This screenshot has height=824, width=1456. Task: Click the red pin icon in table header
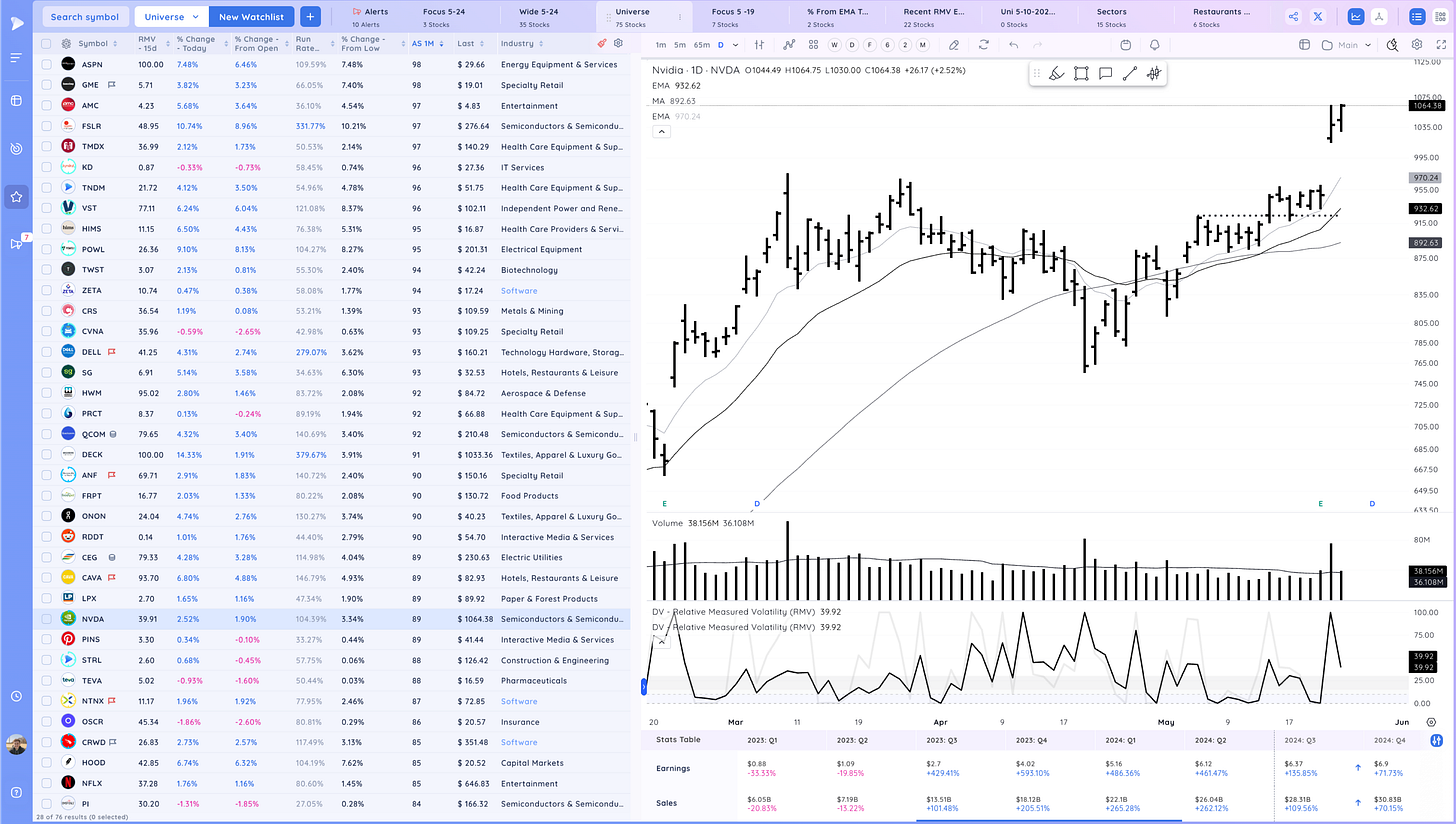601,44
